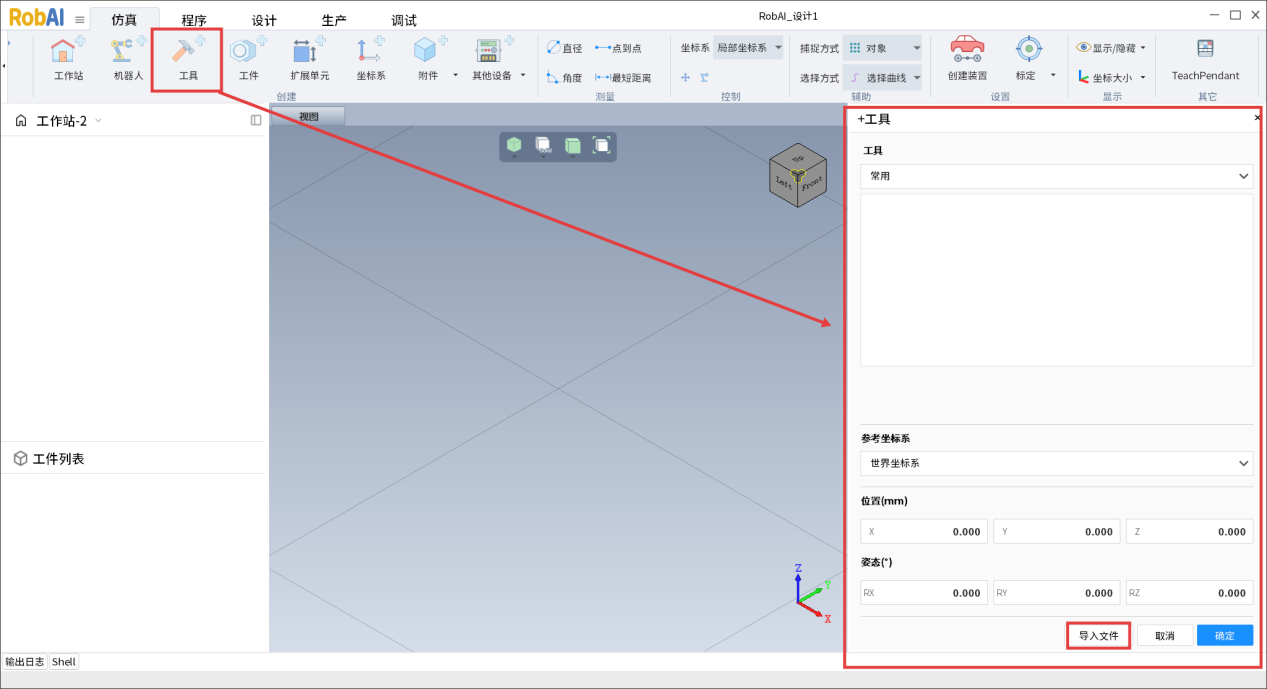
Task: Switch to the 生产 tab
Action: (334, 20)
